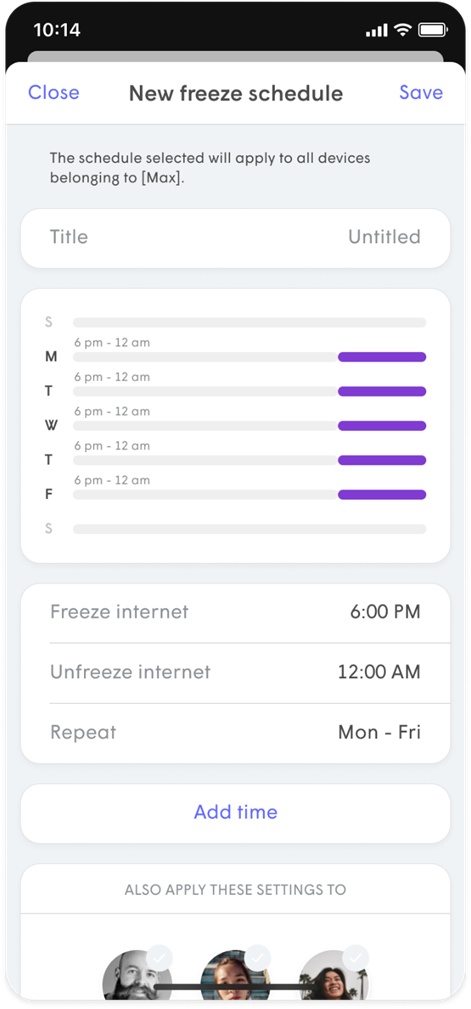Screen dimensions: 471x1009
Task: Tap the cellular signal bars icon
Action: 376,30
